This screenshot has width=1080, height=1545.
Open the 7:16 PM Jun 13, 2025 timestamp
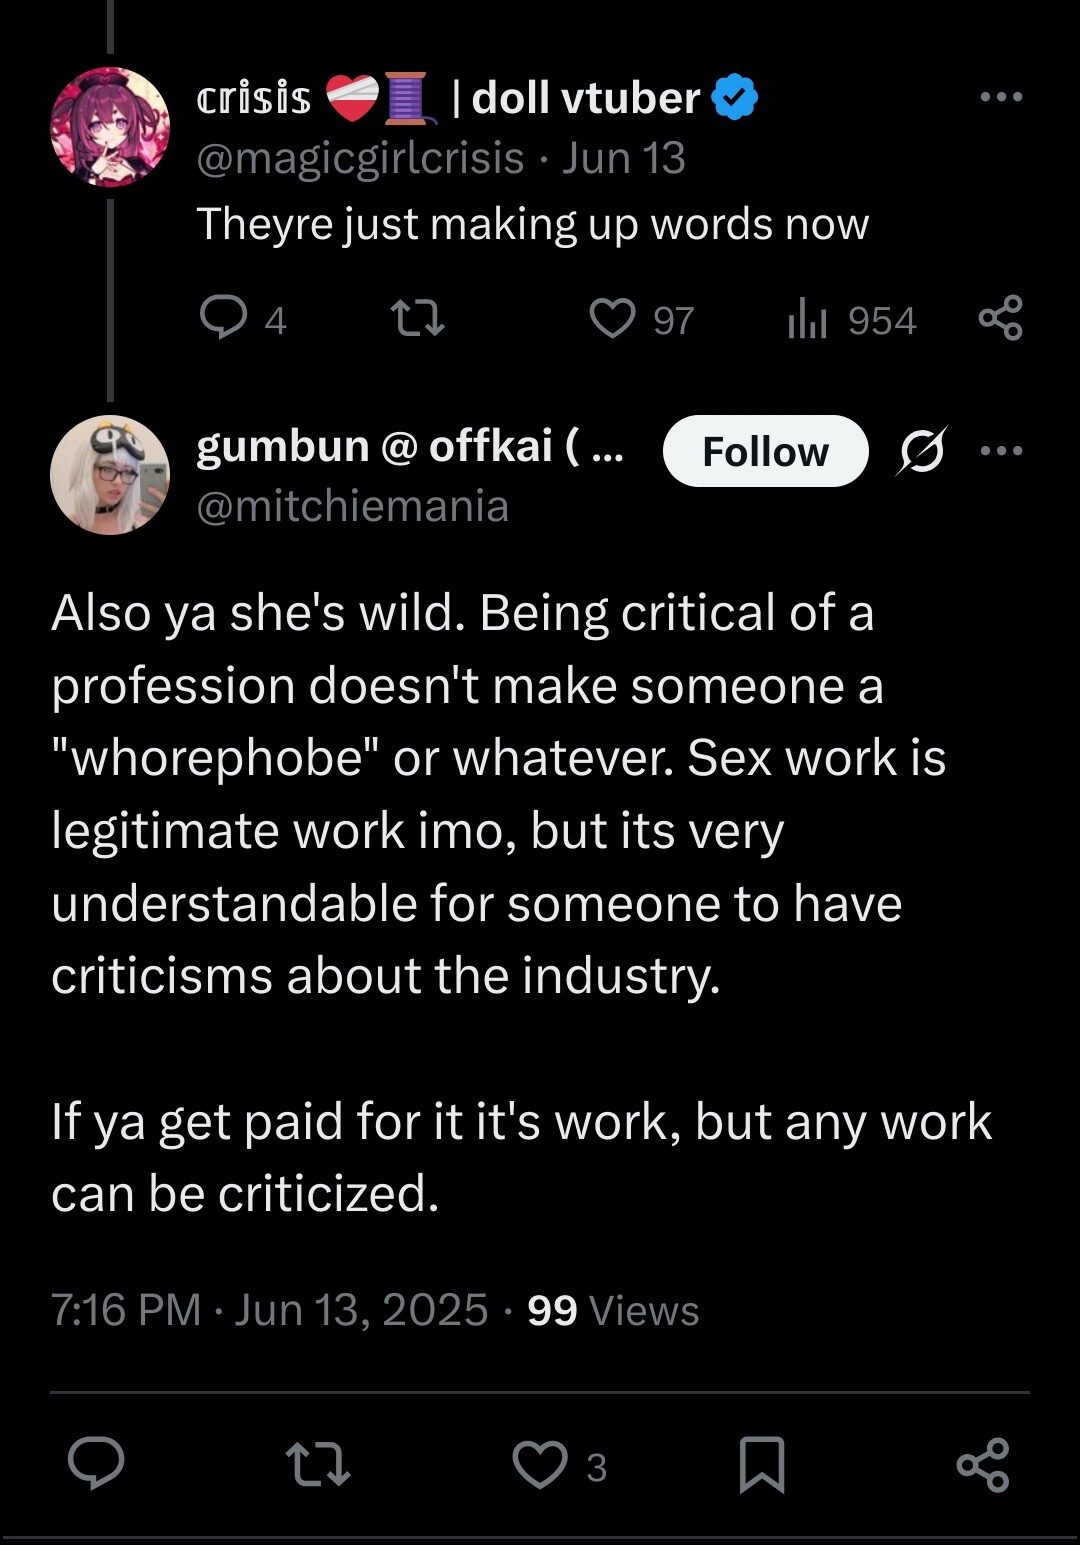point(269,1309)
